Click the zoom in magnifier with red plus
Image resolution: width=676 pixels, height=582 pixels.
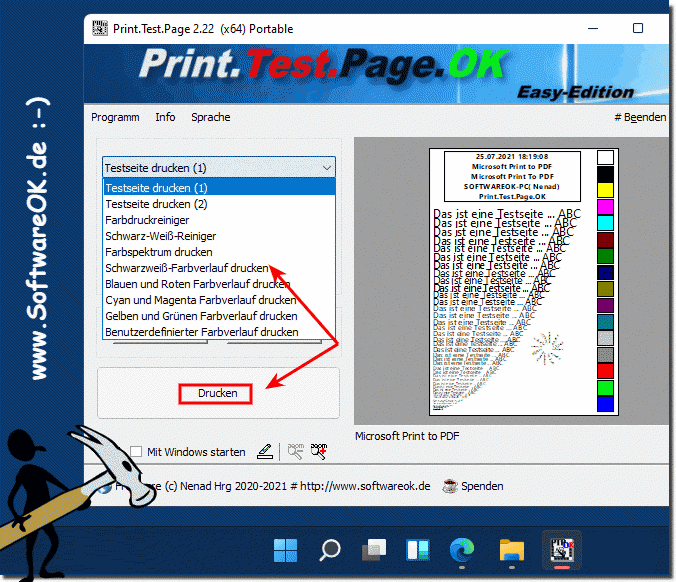[x=319, y=451]
